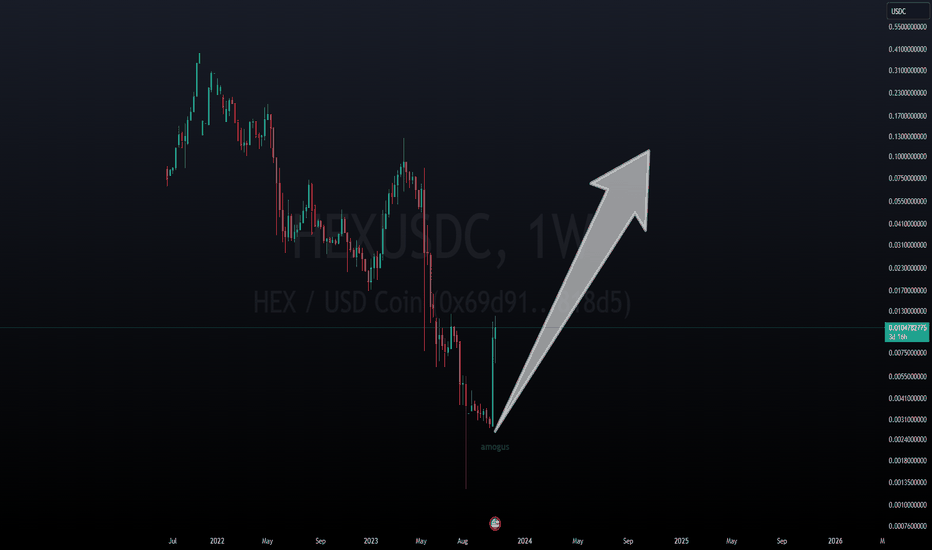
Task: Click the 2025 label on time axis
Action: pos(681,541)
